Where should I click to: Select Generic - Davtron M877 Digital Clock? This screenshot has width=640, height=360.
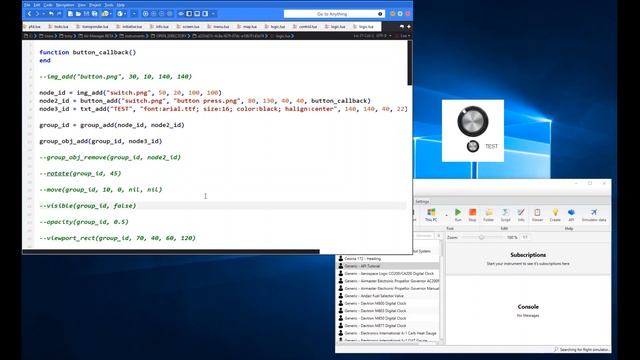coord(388,326)
